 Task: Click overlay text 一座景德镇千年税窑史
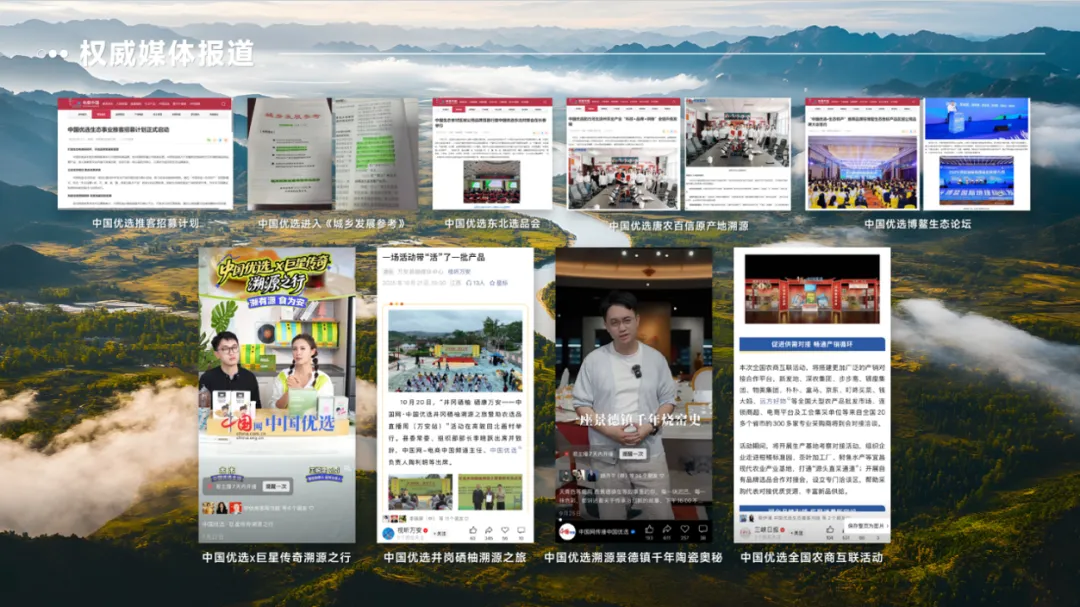pos(637,419)
